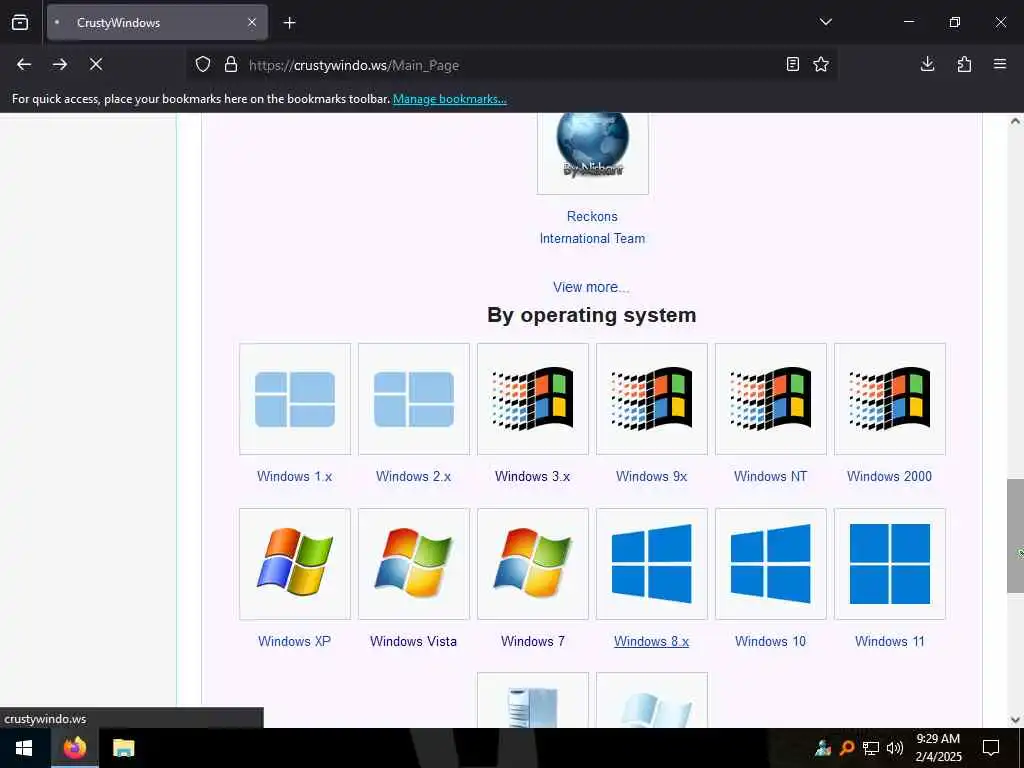Click Firefox icon in the taskbar

point(74,748)
